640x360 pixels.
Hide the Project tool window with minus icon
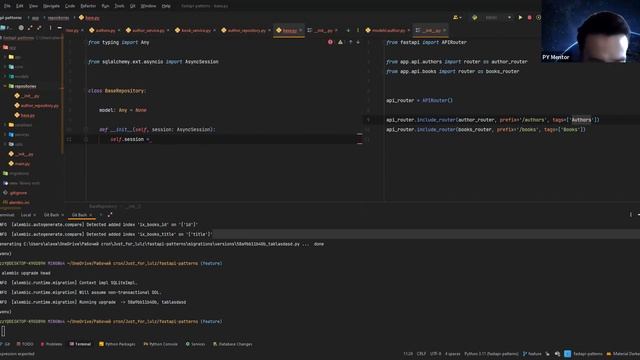[x=60, y=28]
